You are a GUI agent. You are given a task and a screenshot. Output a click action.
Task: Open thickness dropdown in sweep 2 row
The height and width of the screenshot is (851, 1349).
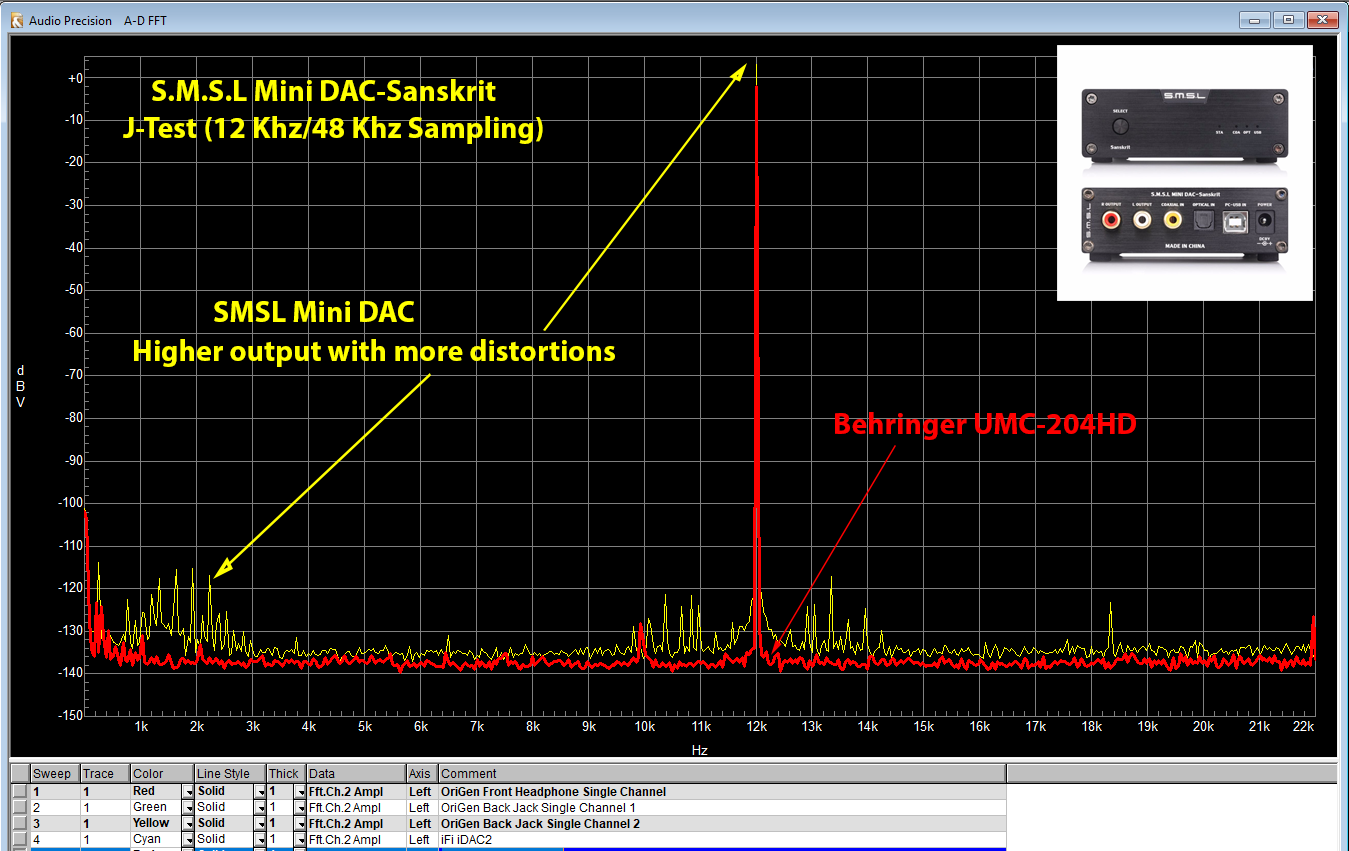click(301, 808)
